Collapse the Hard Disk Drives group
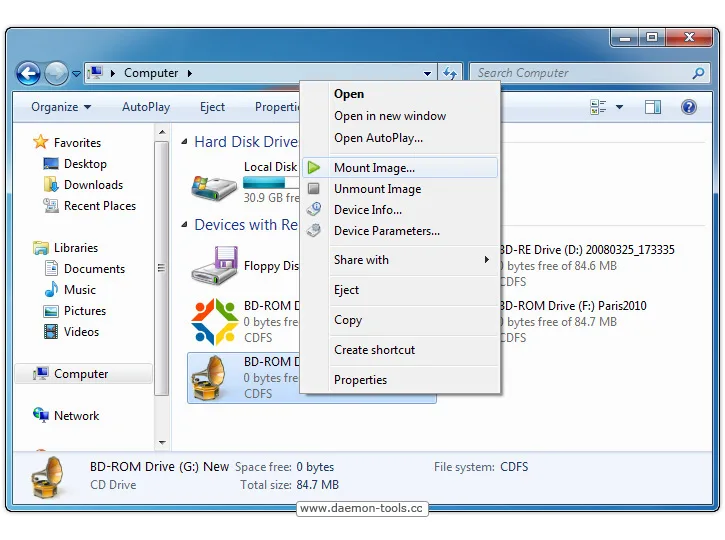 (184, 141)
